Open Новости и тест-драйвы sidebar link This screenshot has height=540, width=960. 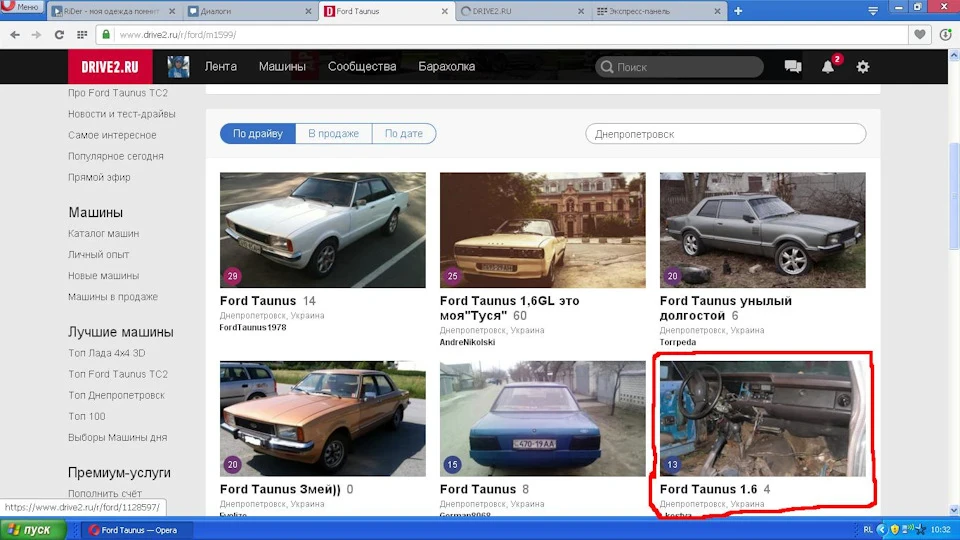pos(121,114)
